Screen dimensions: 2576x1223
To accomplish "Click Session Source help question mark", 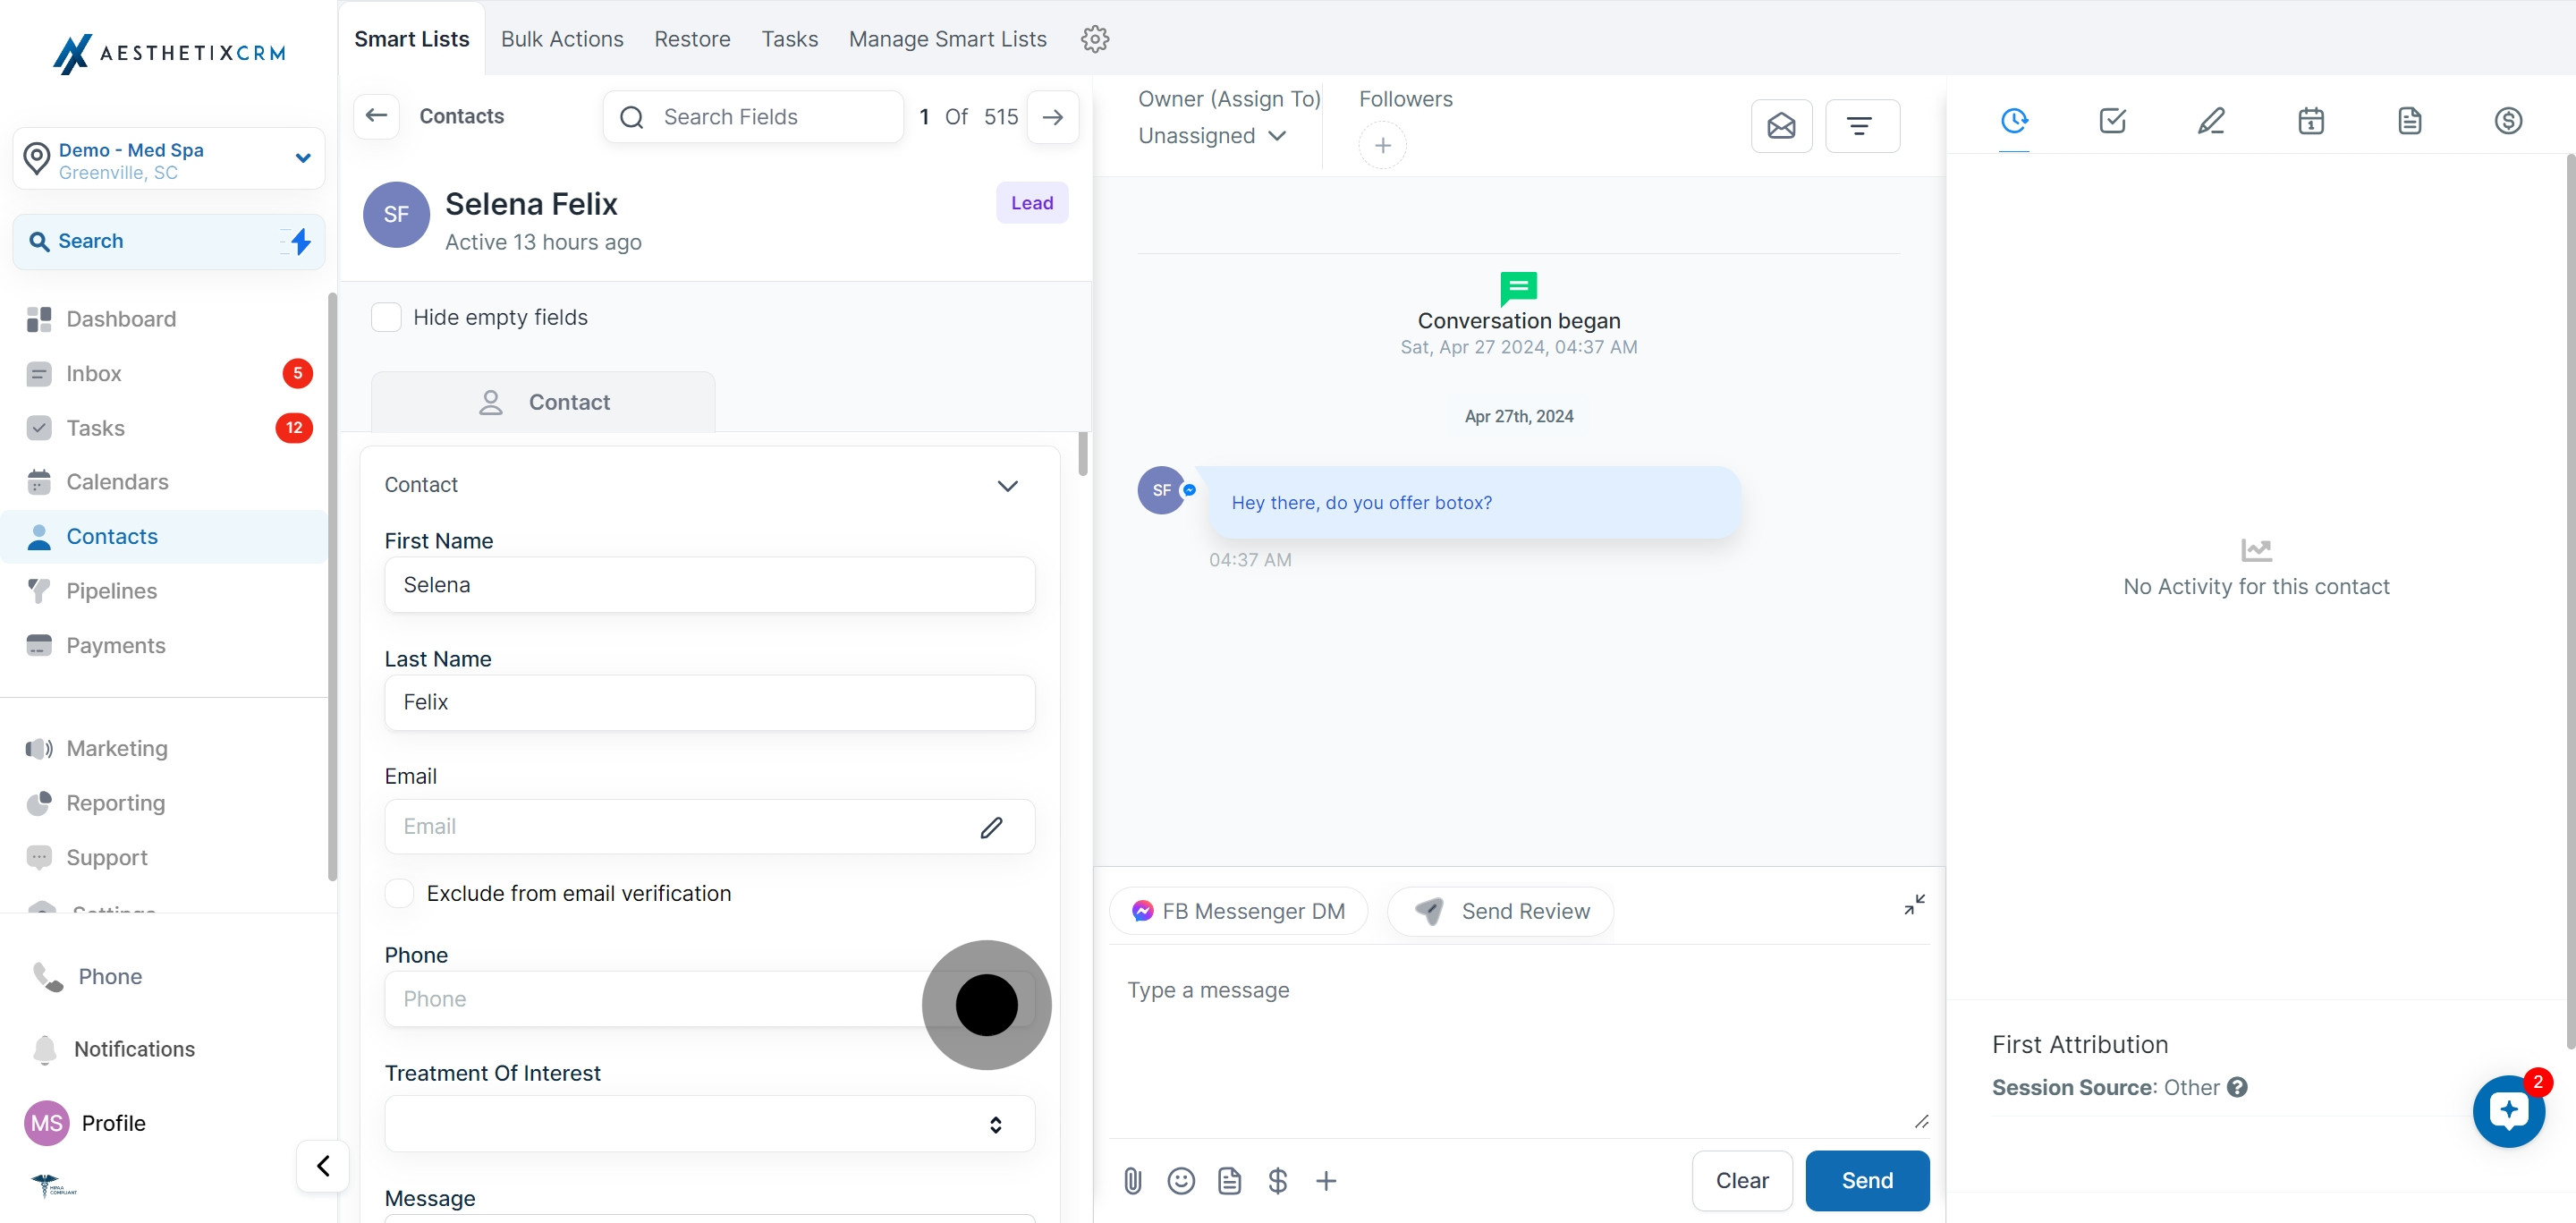I will coord(2237,1087).
